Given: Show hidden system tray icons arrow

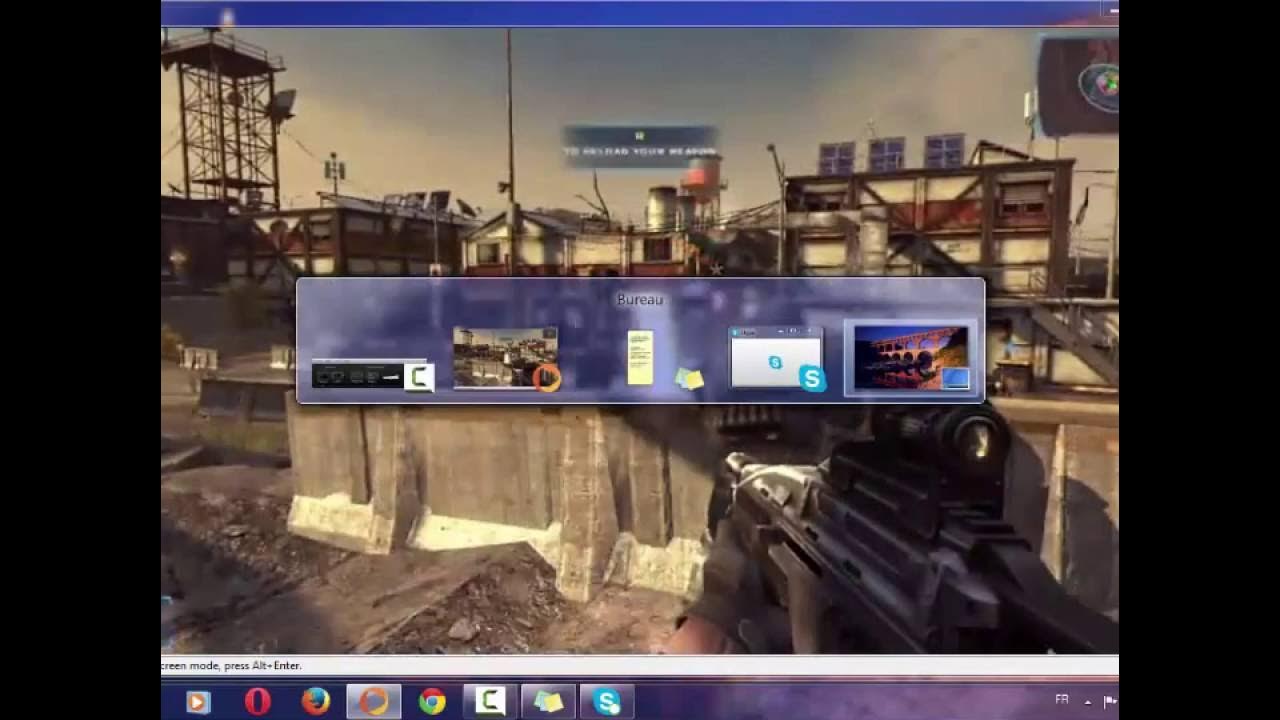Looking at the screenshot, I should click(1088, 702).
